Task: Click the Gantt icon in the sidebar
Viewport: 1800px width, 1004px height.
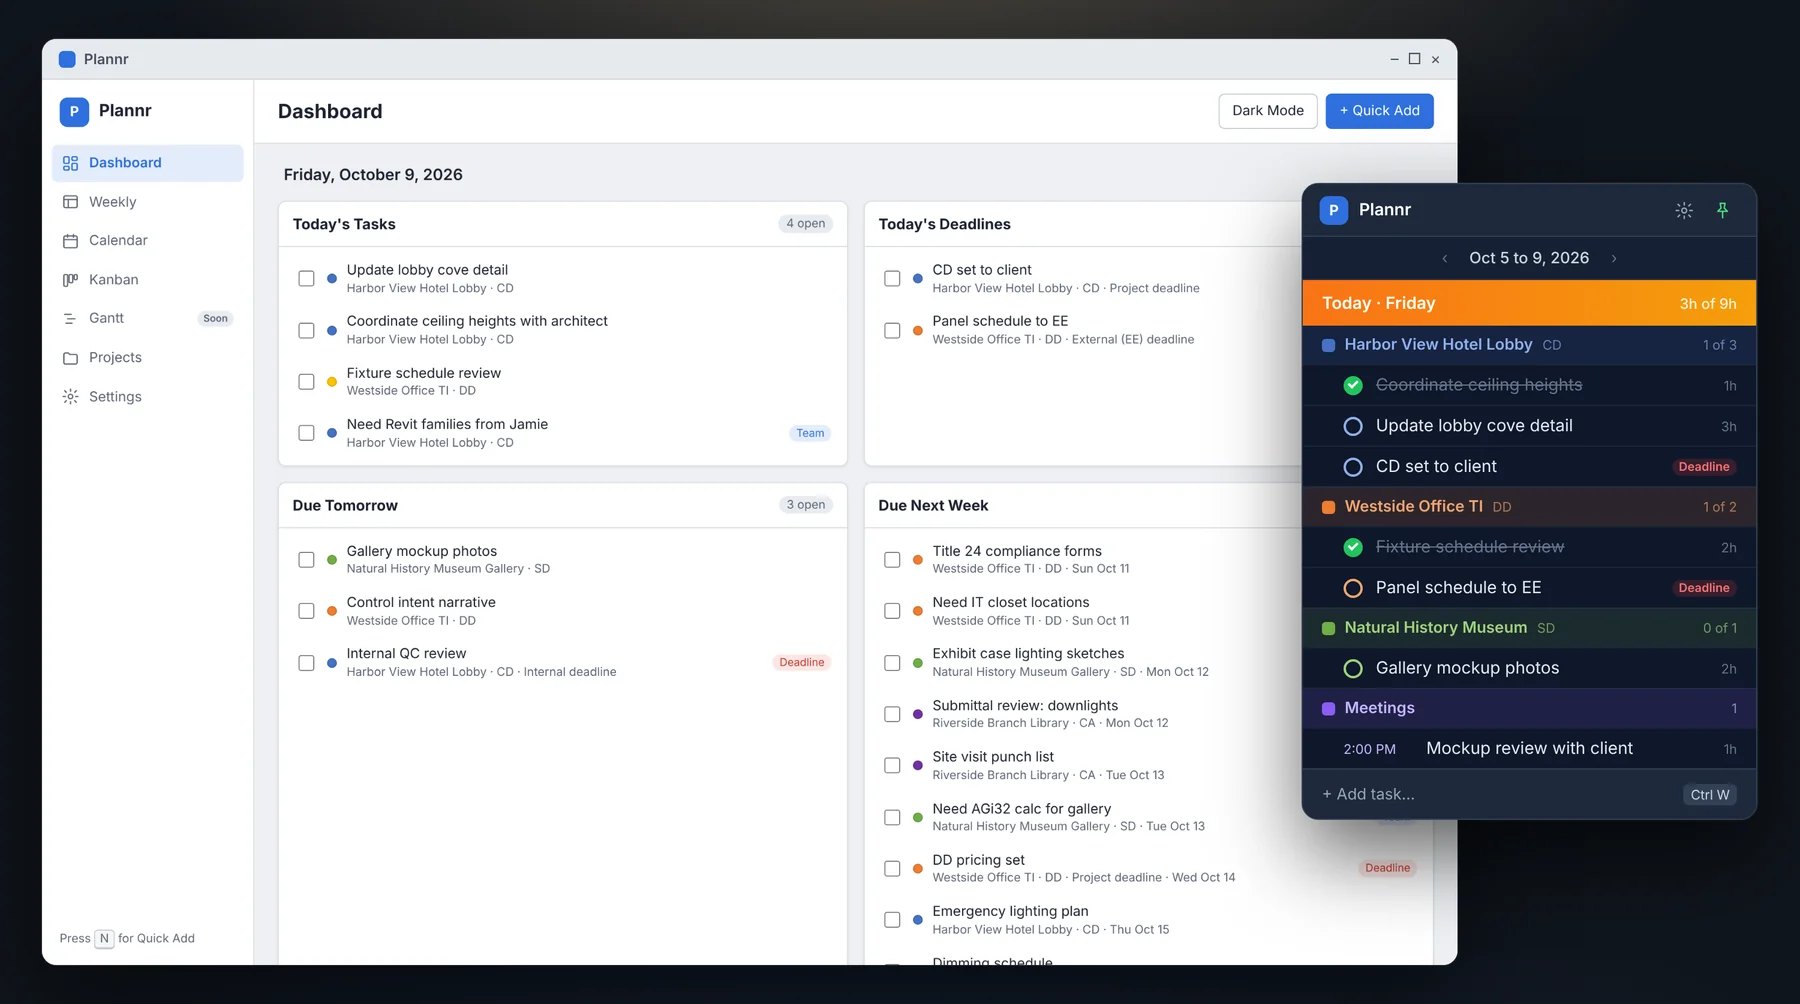Action: click(70, 319)
